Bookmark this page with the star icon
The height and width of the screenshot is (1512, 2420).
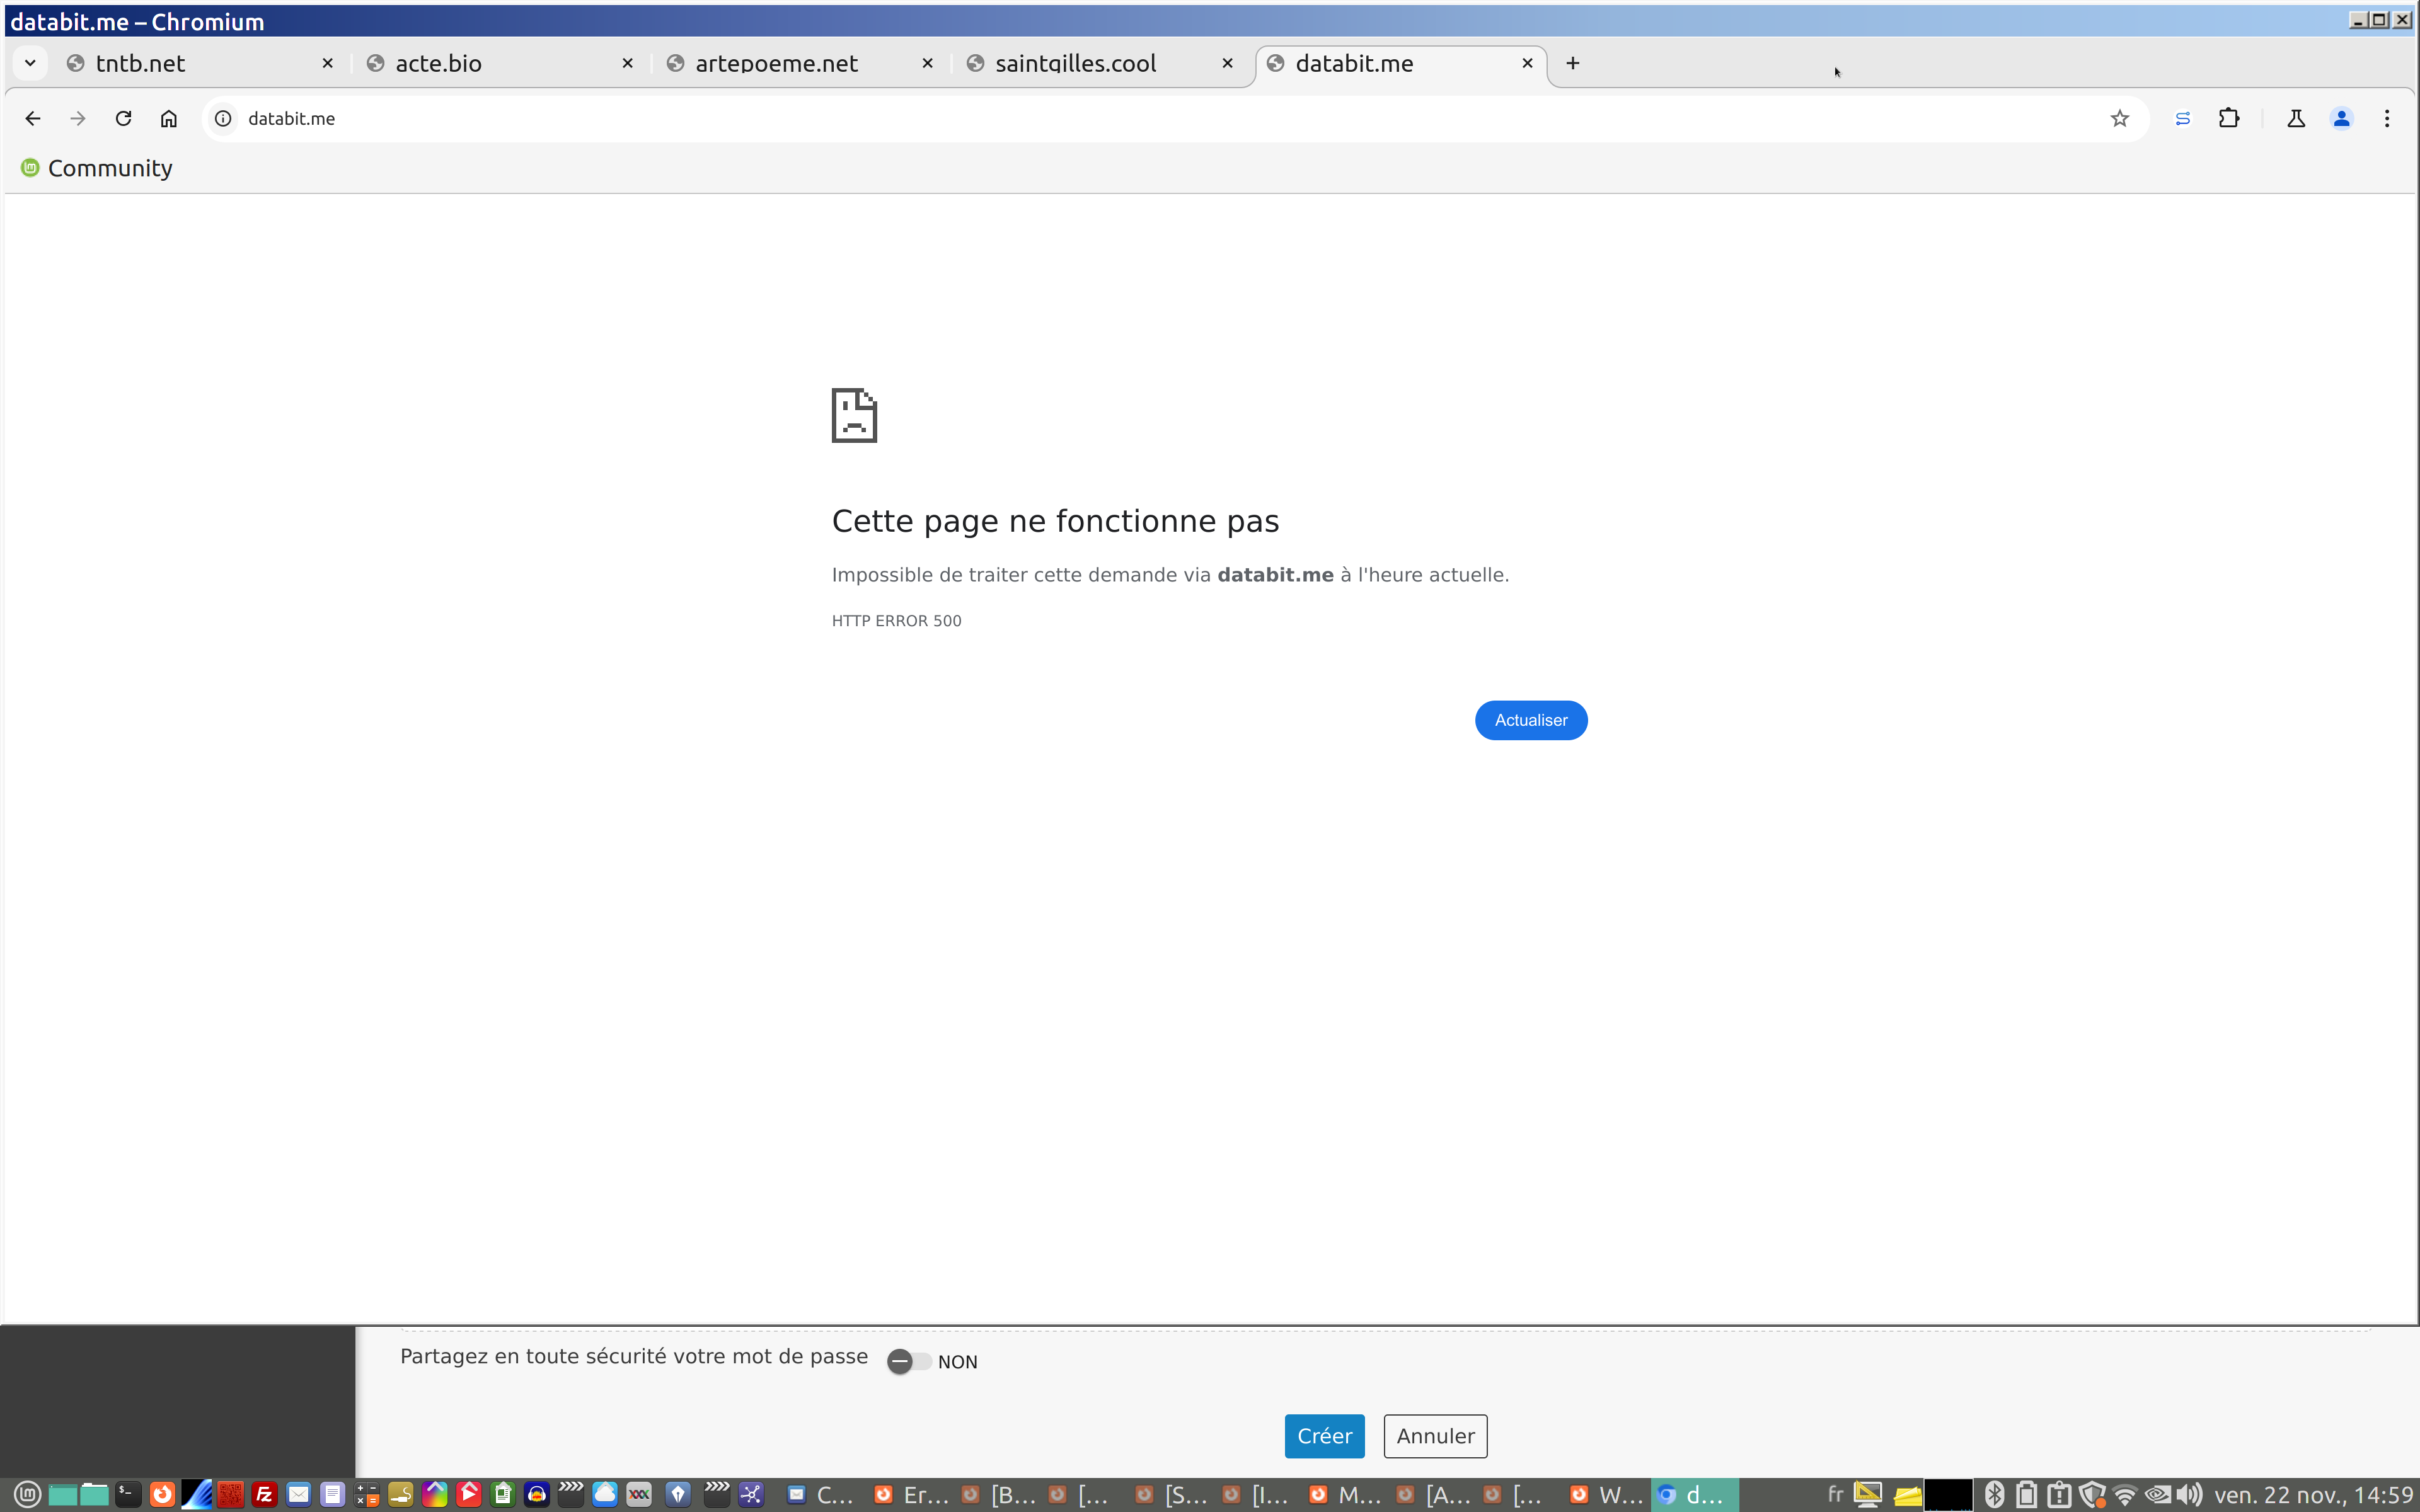(x=2119, y=118)
